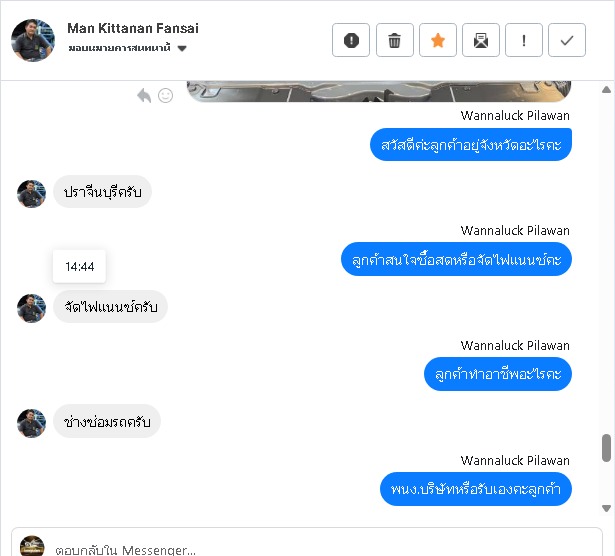This screenshot has width=615, height=556.
Task: Open Man Kittanan Fansai profile picture
Action: click(32, 40)
